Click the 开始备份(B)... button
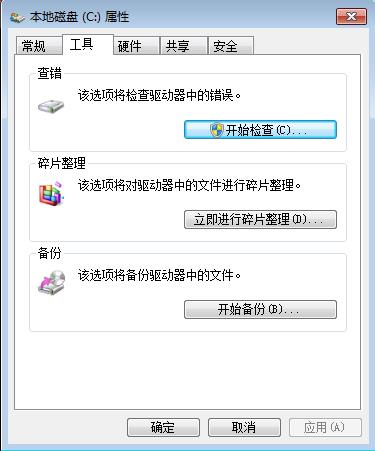The width and height of the screenshot is (375, 451). pos(260,309)
